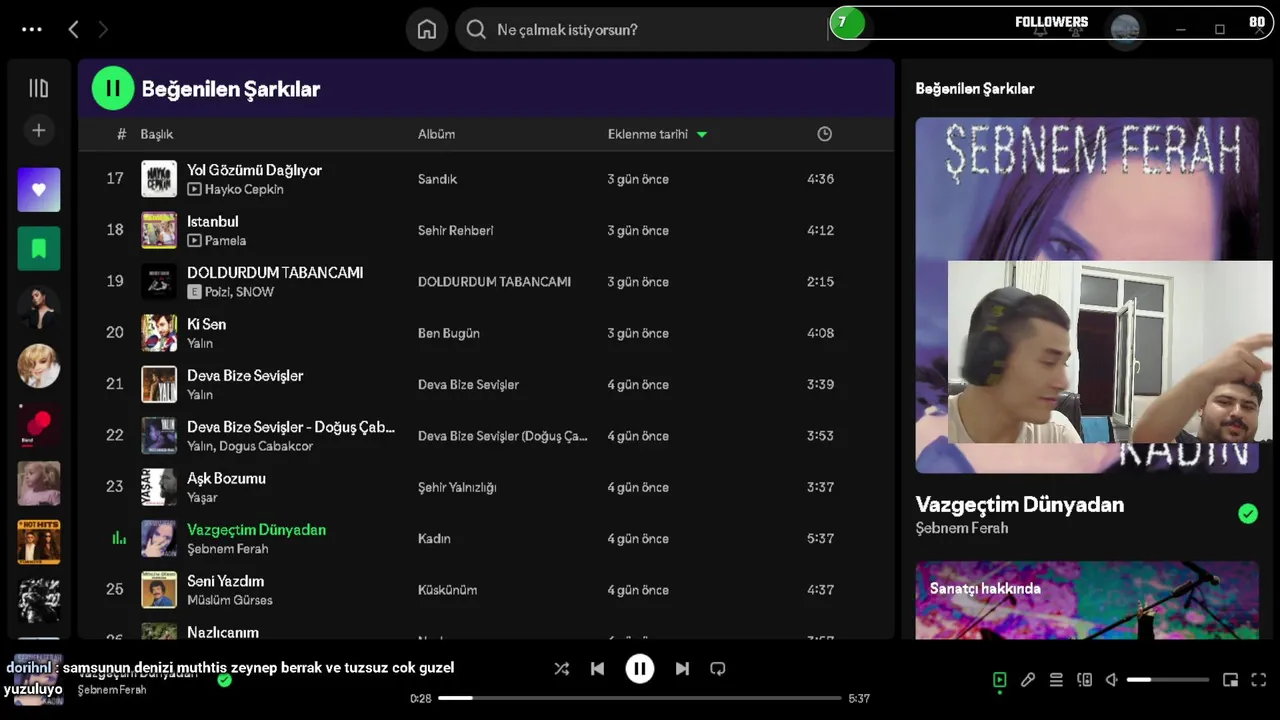Sort by Albüm column header
The image size is (1280, 720).
tap(436, 134)
